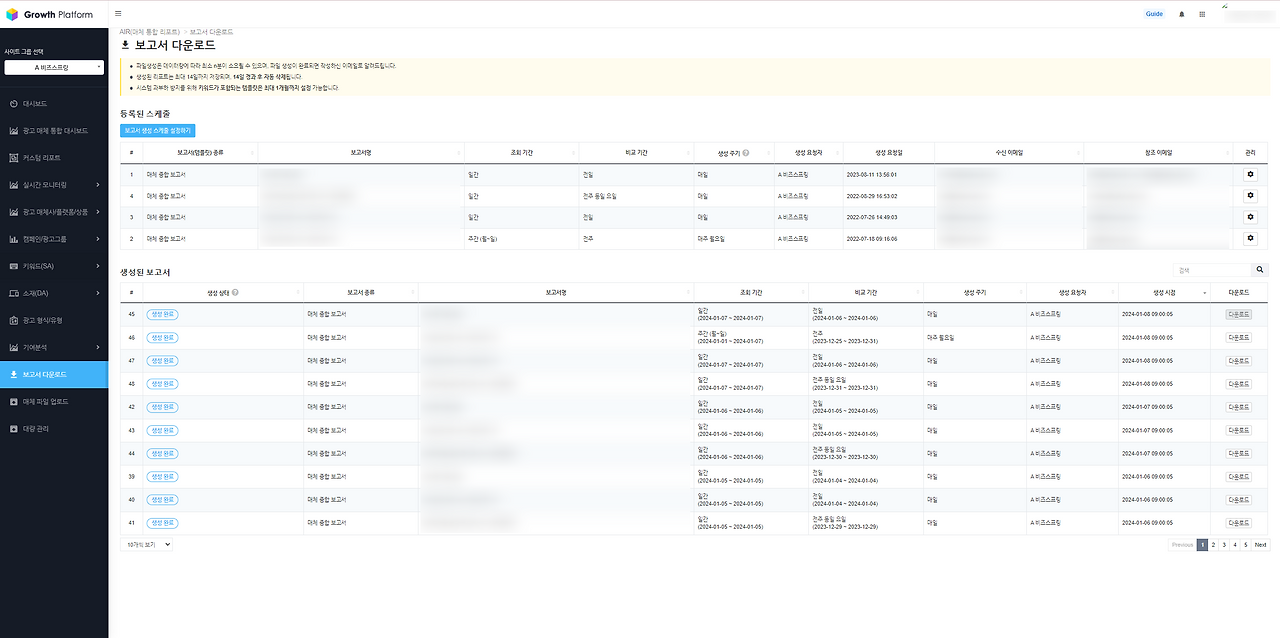Download report number 45
The height and width of the screenshot is (638, 1280).
pyautogui.click(x=1238, y=314)
